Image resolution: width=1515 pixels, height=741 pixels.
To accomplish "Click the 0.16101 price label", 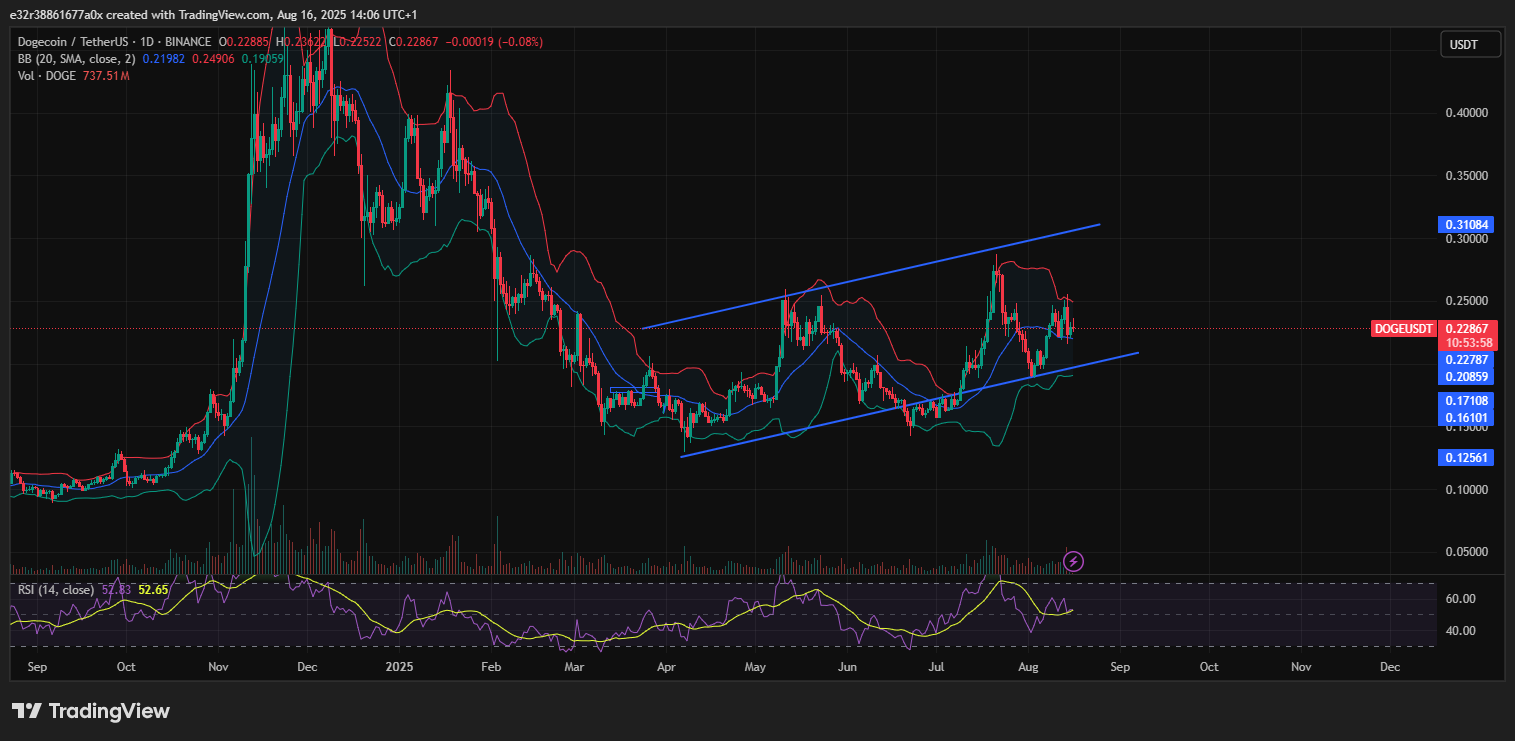I will tap(1468, 417).
